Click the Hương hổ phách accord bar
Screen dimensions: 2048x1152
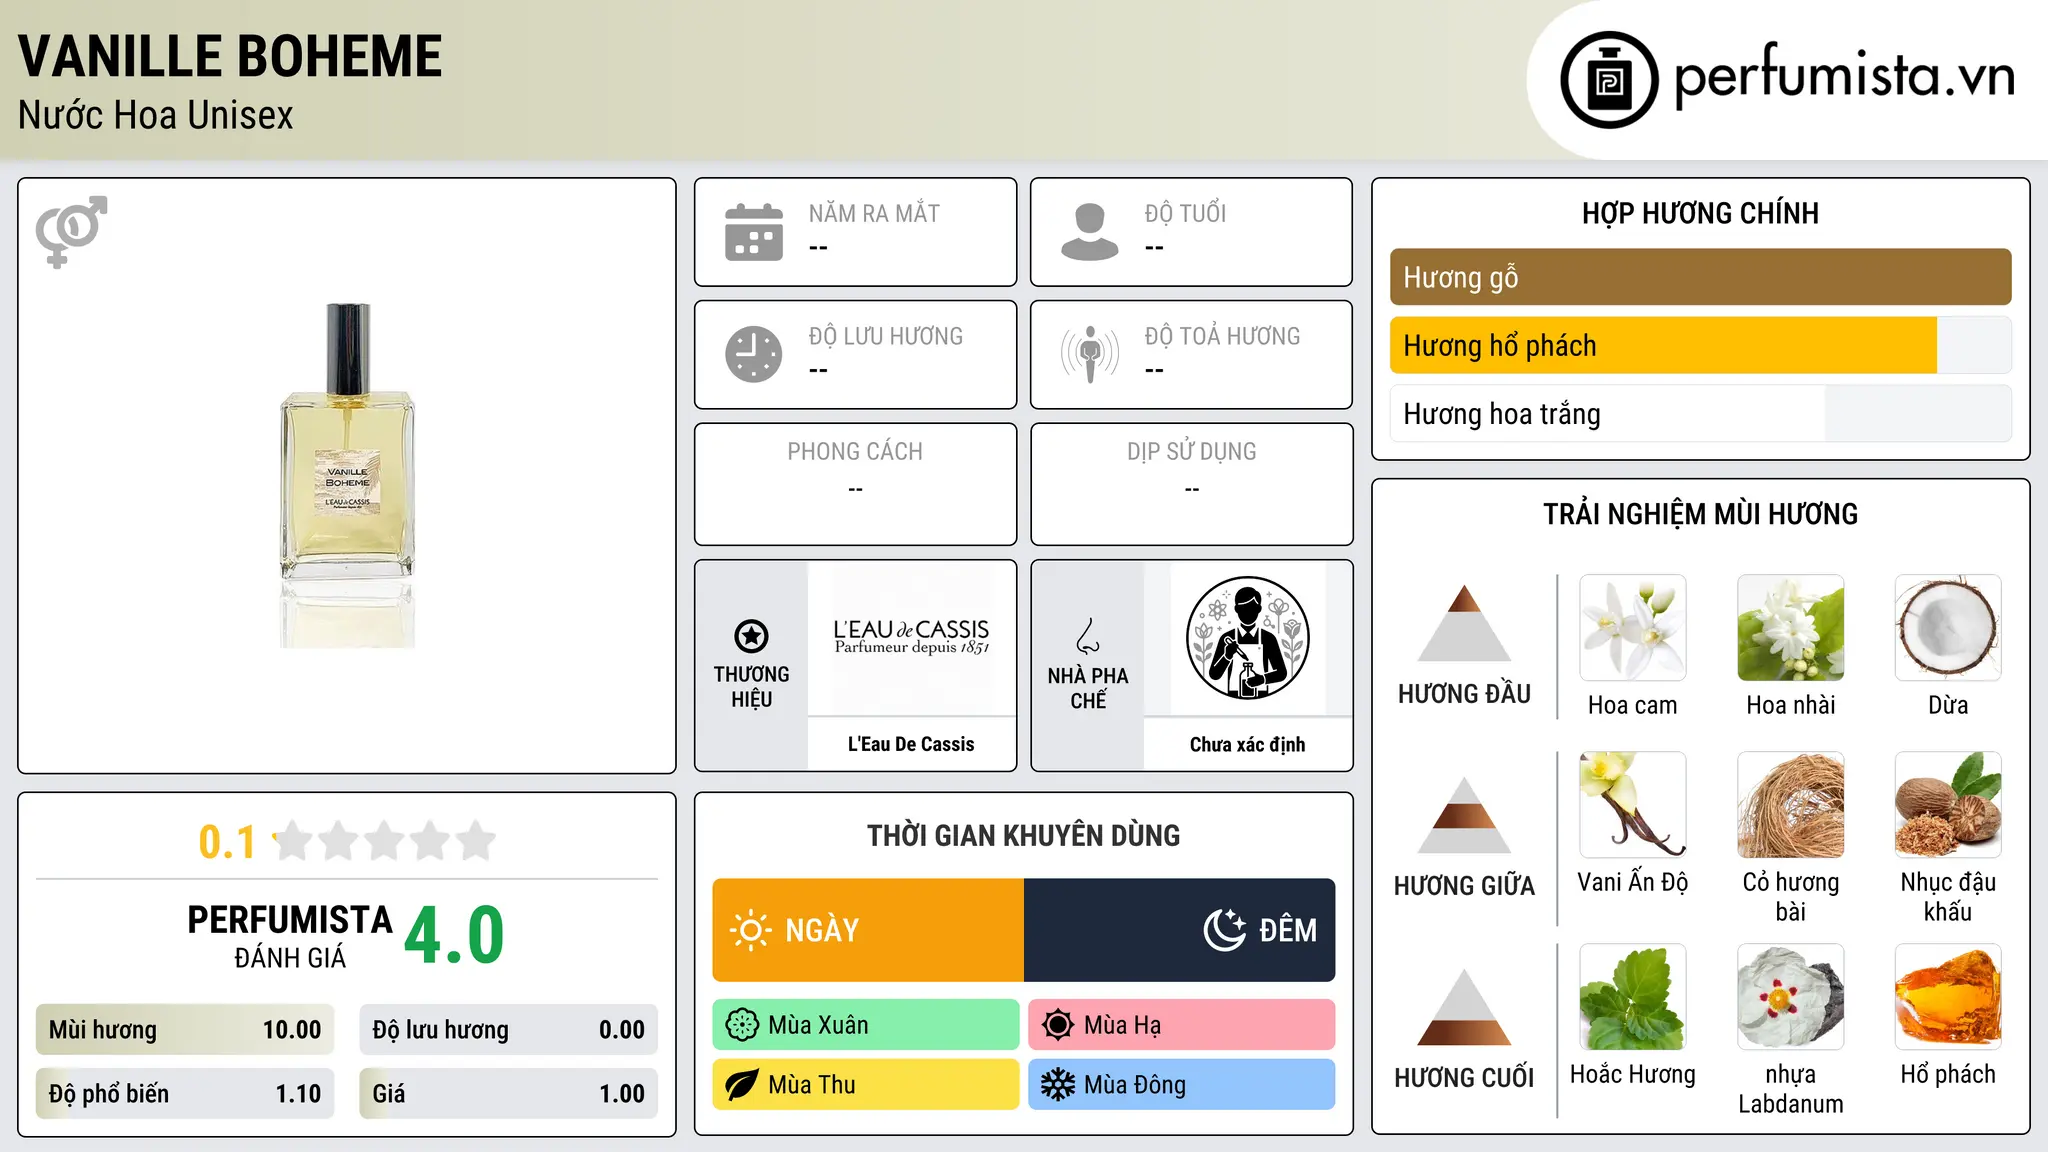tap(1701, 346)
